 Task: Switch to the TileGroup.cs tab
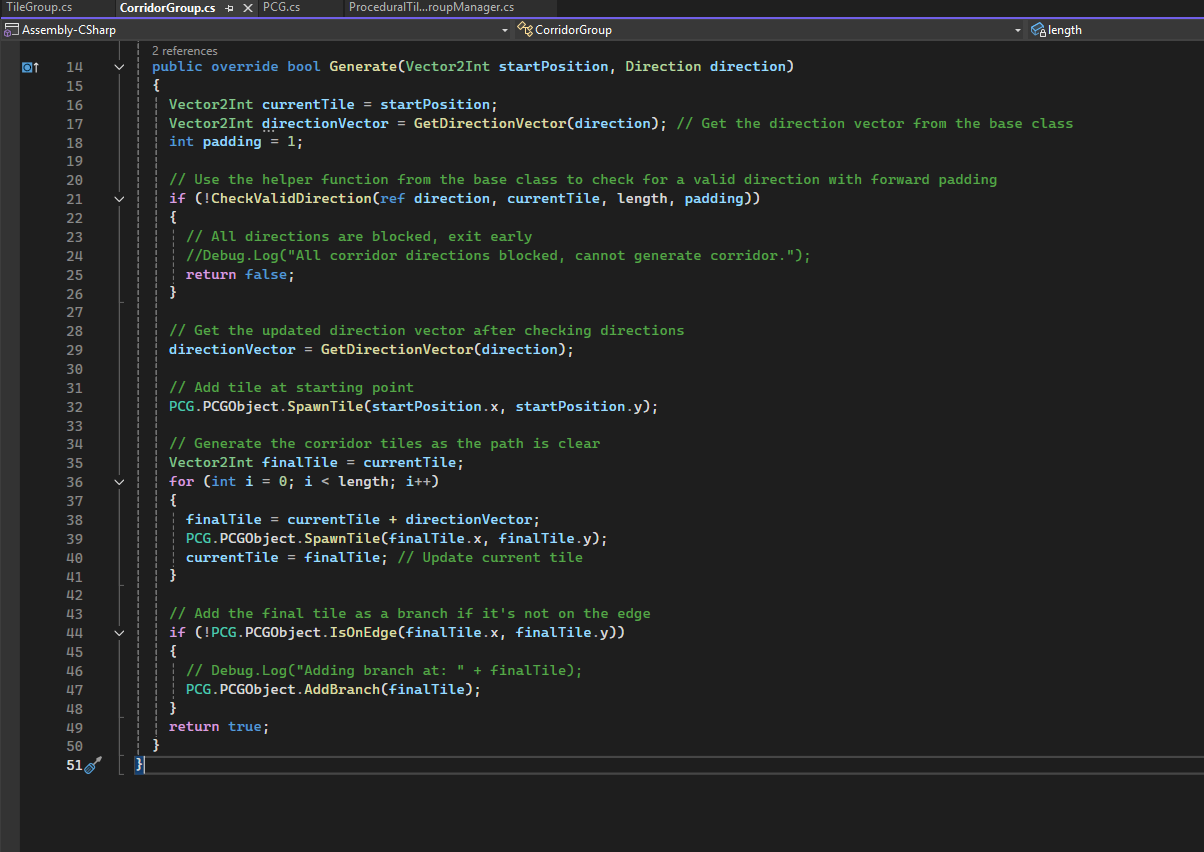[x=39, y=8]
